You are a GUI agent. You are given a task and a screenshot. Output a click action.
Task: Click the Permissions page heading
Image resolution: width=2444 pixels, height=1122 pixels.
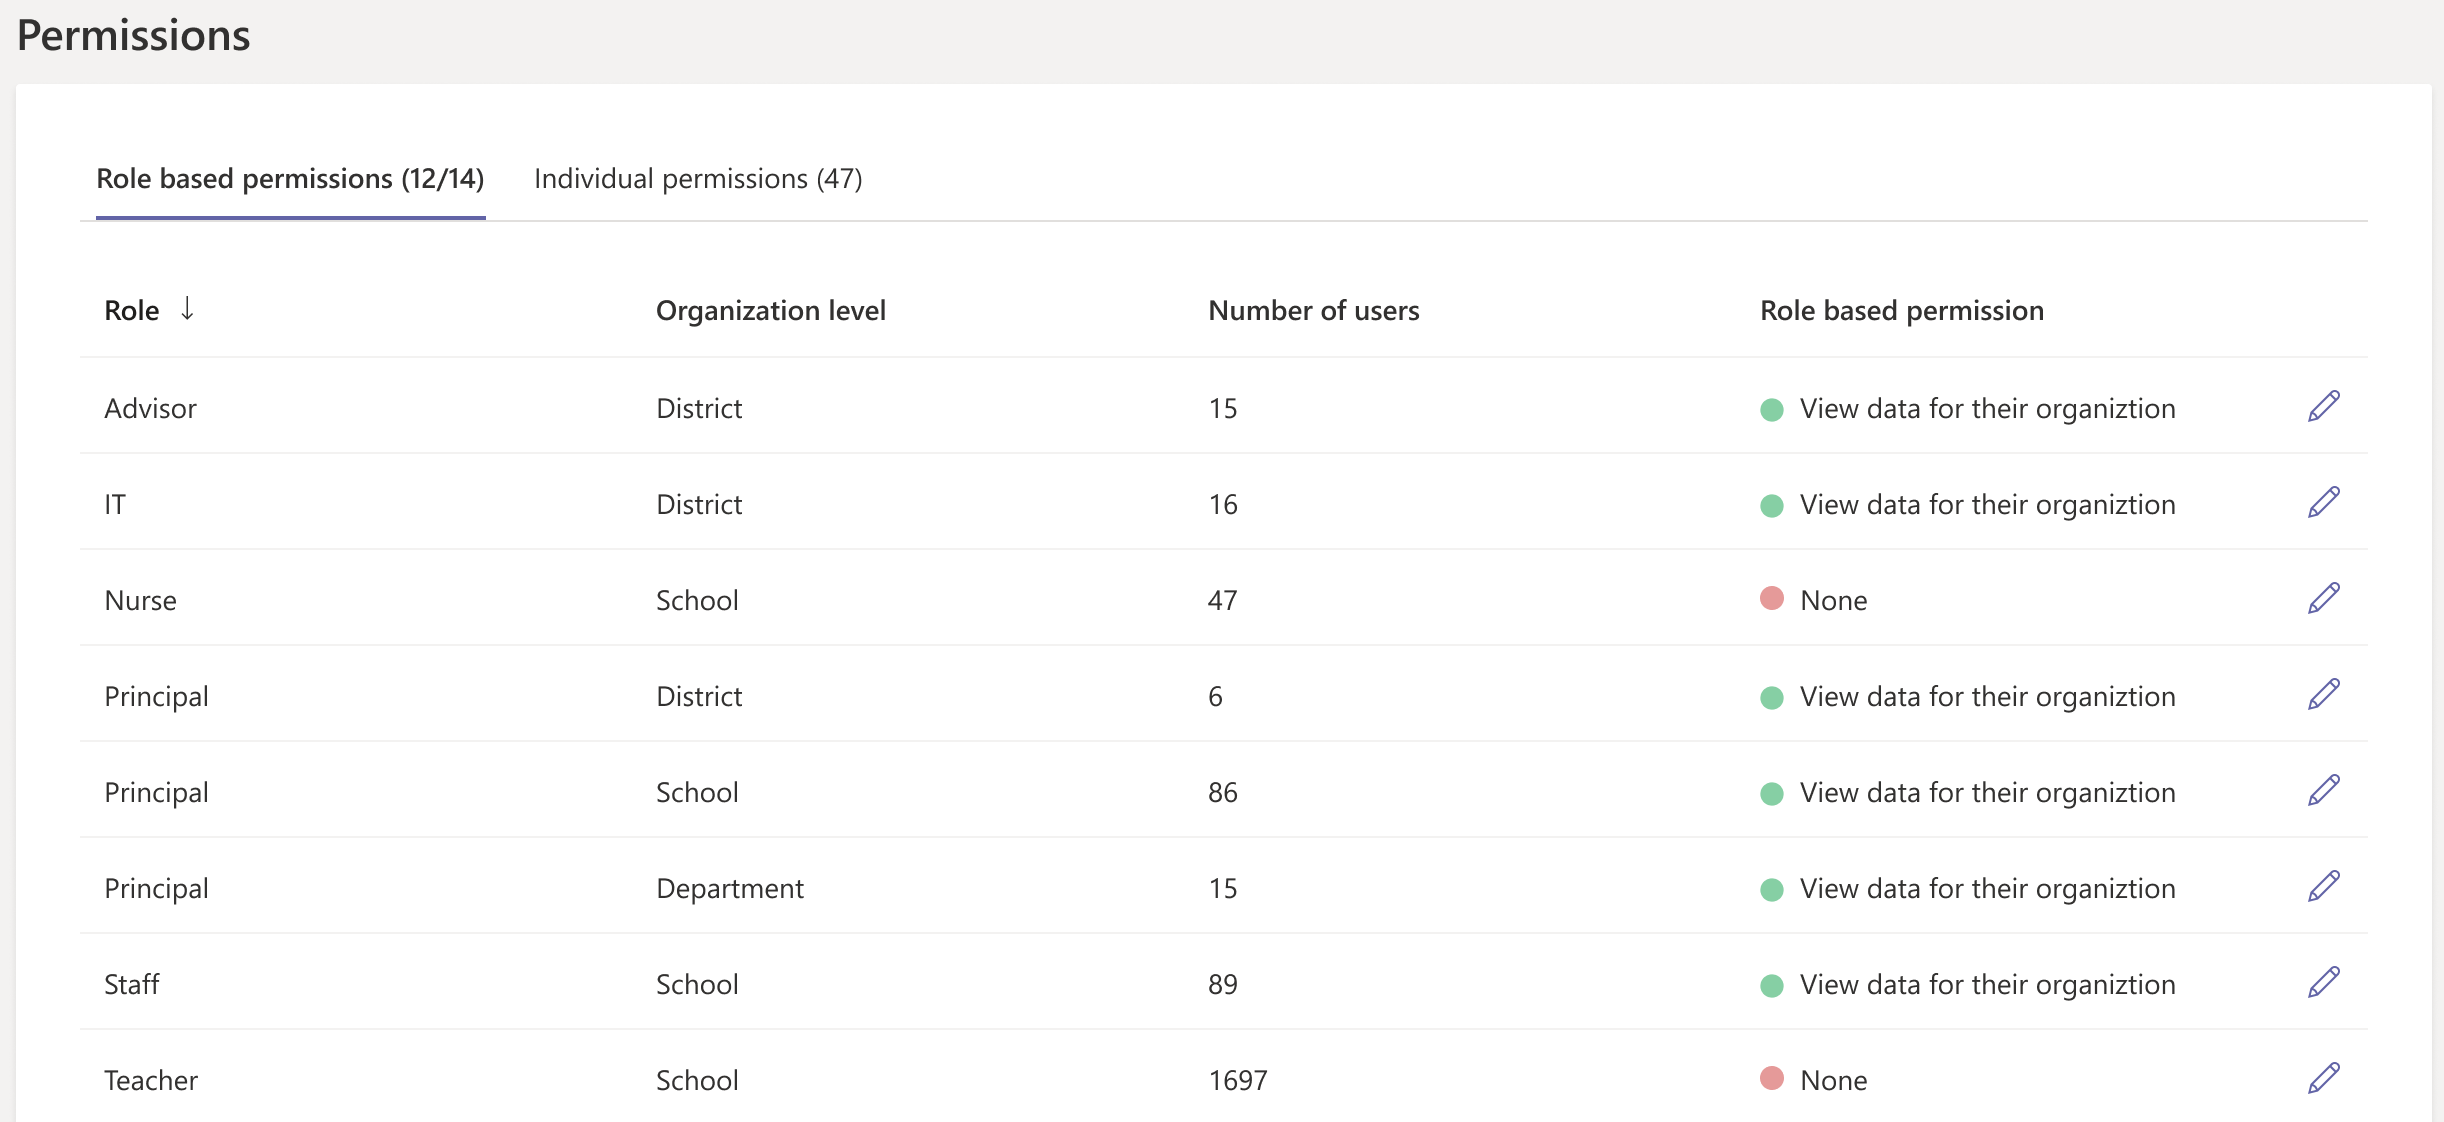point(134,36)
